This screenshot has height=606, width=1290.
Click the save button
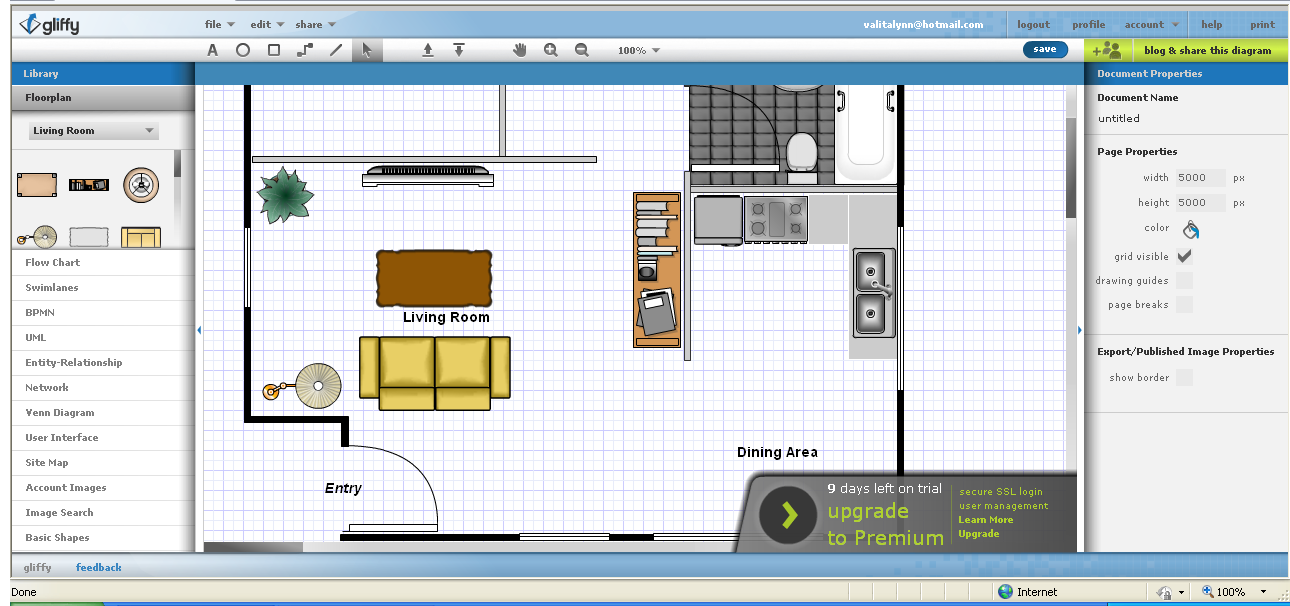(1045, 49)
